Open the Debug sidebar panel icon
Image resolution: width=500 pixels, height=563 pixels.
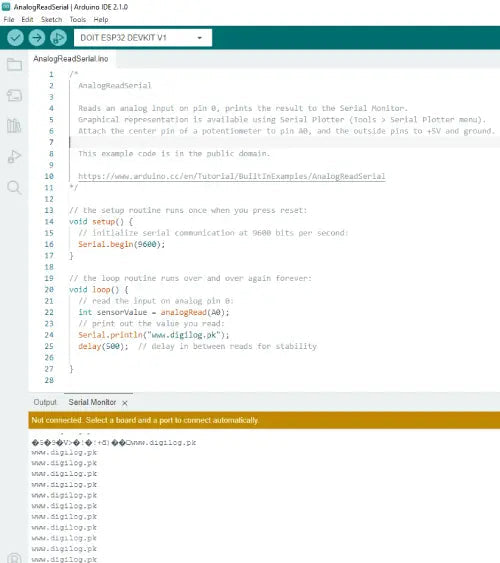point(14,157)
